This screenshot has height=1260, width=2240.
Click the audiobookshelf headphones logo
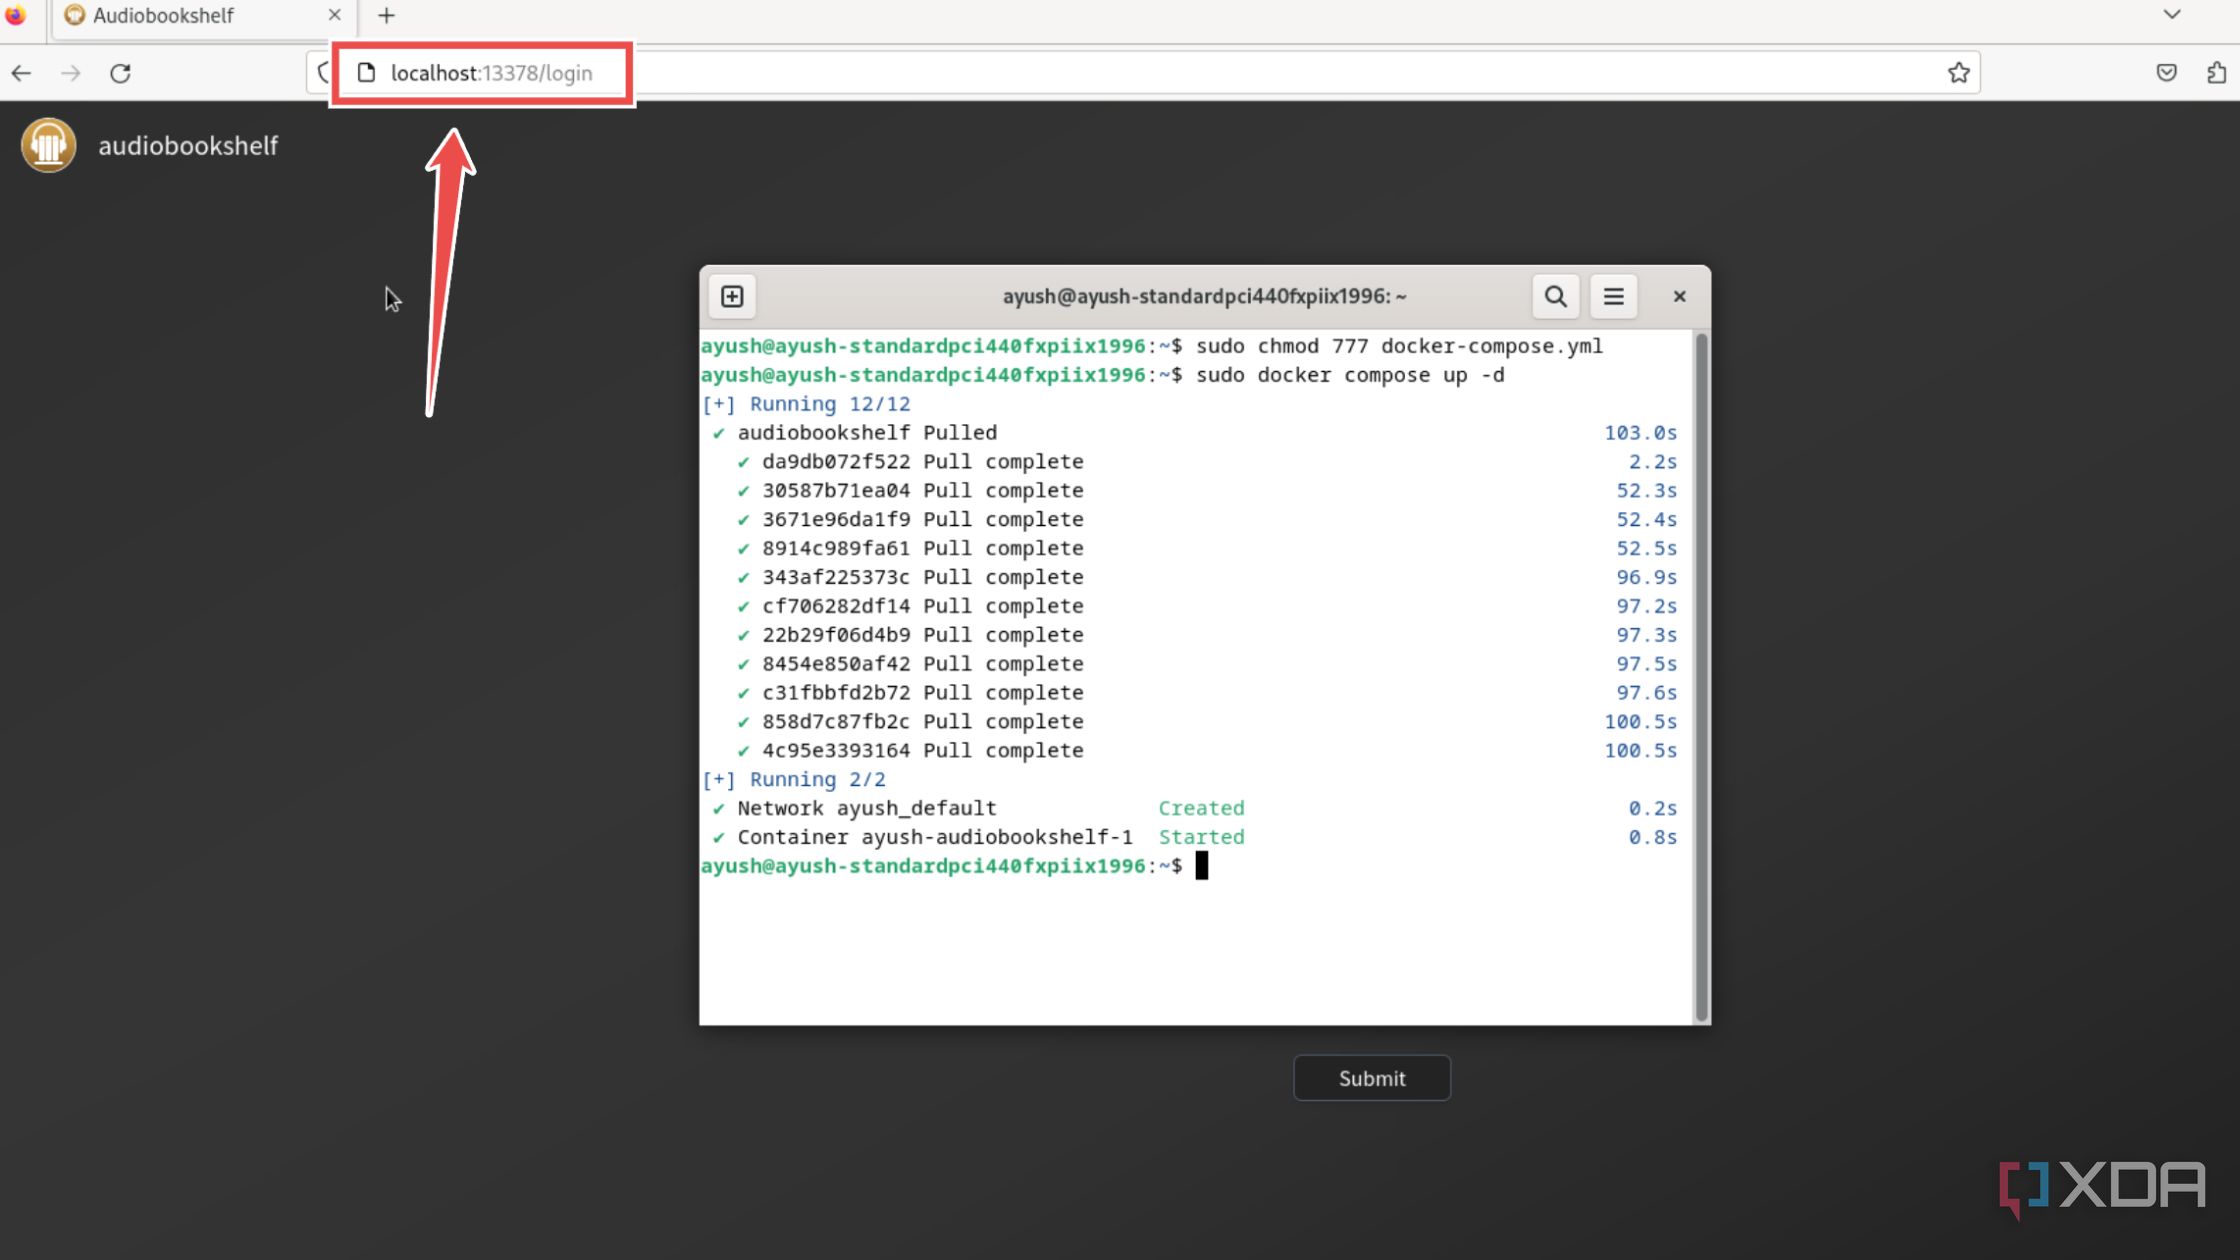tap(48, 145)
